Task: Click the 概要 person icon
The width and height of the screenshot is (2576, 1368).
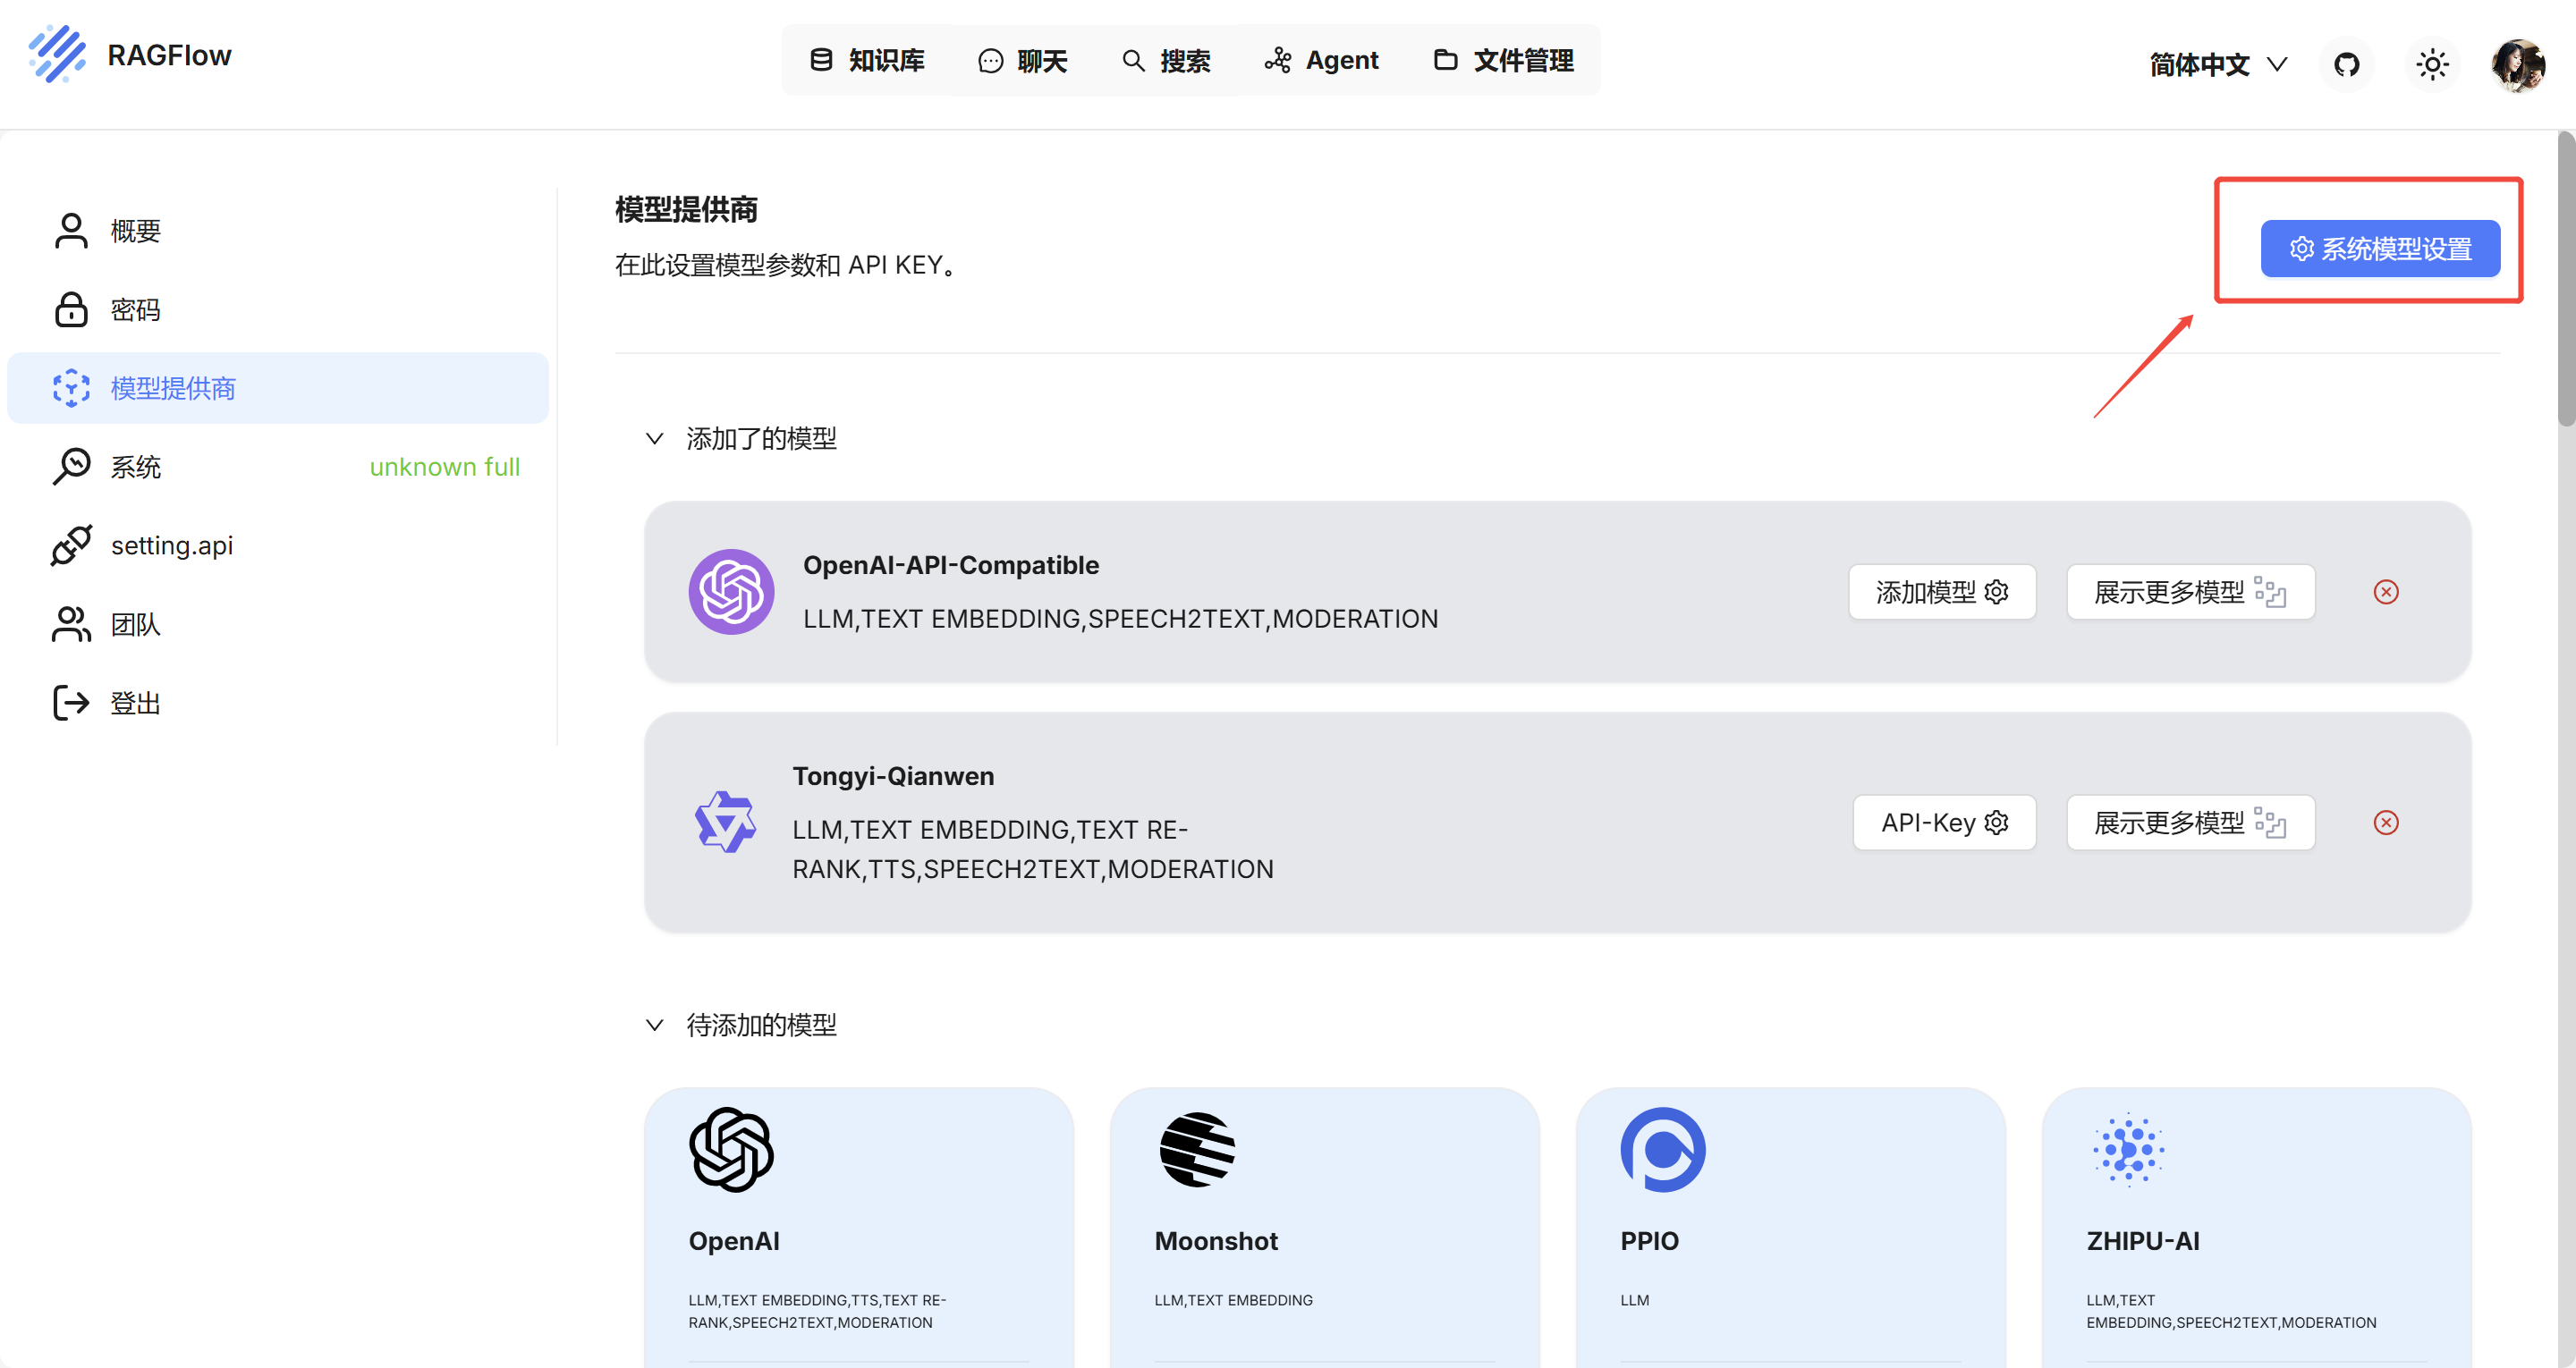Action: click(x=71, y=231)
